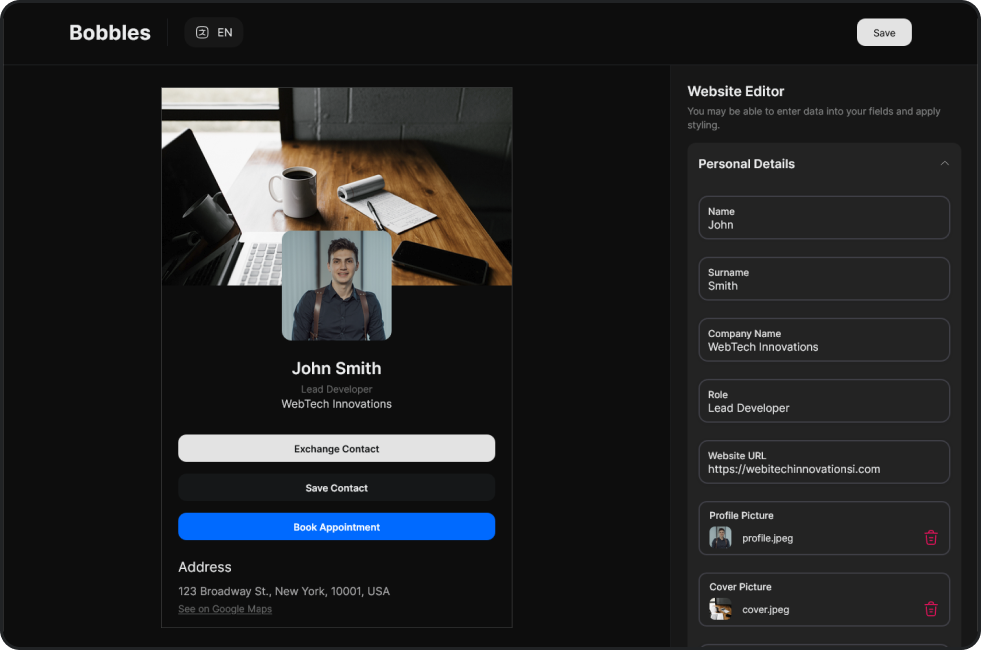The height and width of the screenshot is (650, 981).
Task: Edit the Role field Lead Developer
Action: coord(823,401)
